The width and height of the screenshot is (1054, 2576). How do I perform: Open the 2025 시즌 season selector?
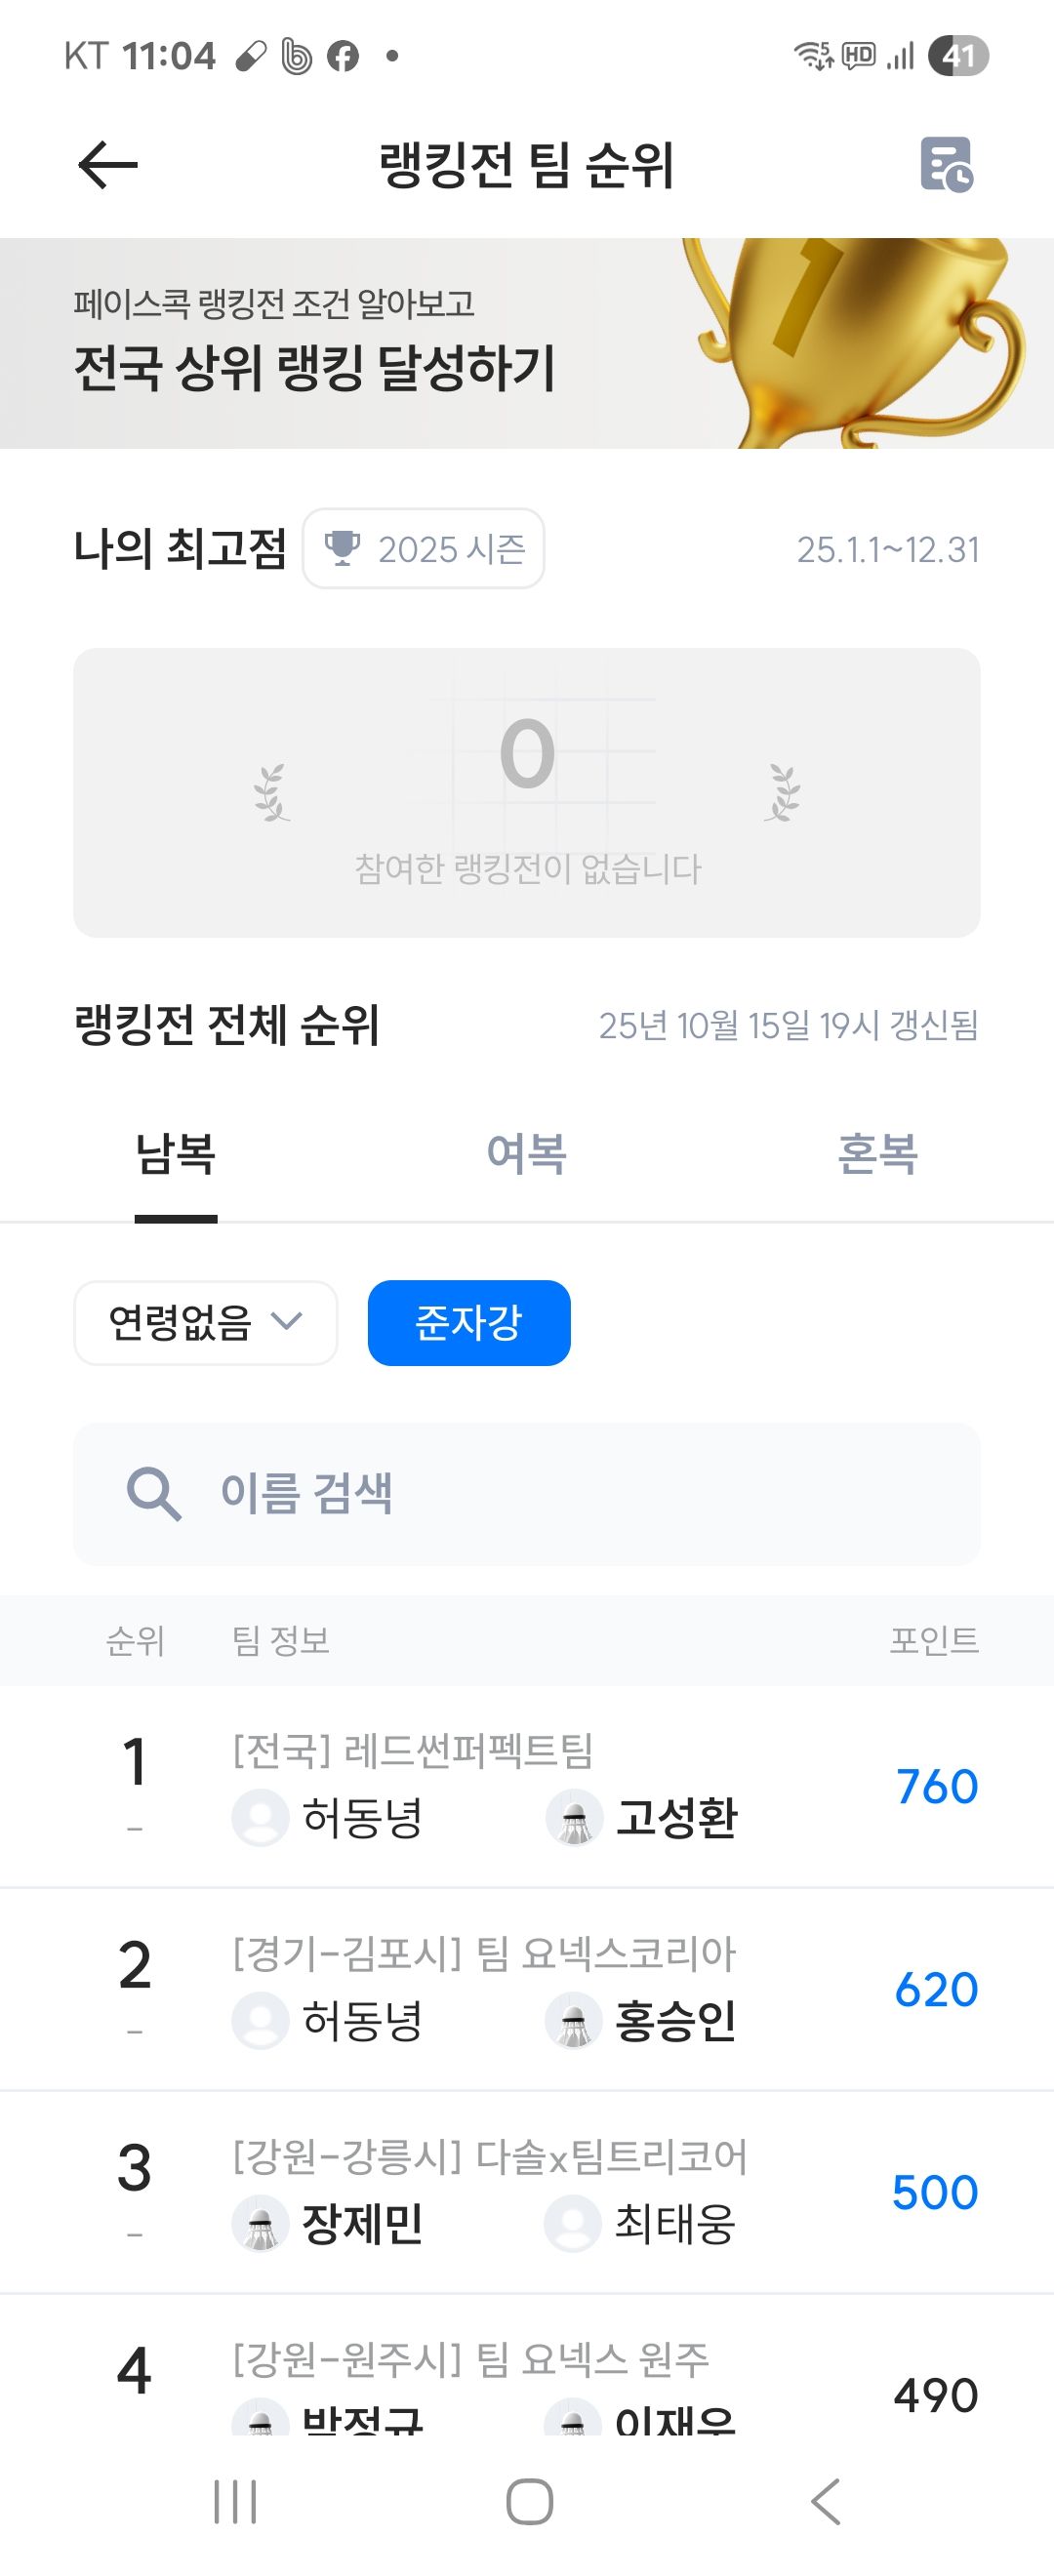click(x=424, y=548)
